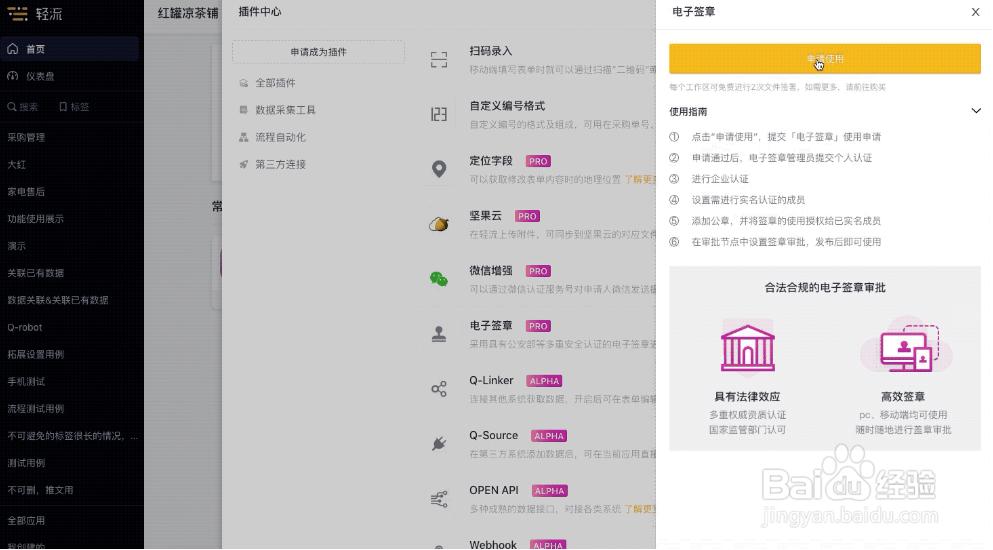Select 流程自动化 category
Image resolution: width=993 pixels, height=550 pixels.
[x=280, y=138]
